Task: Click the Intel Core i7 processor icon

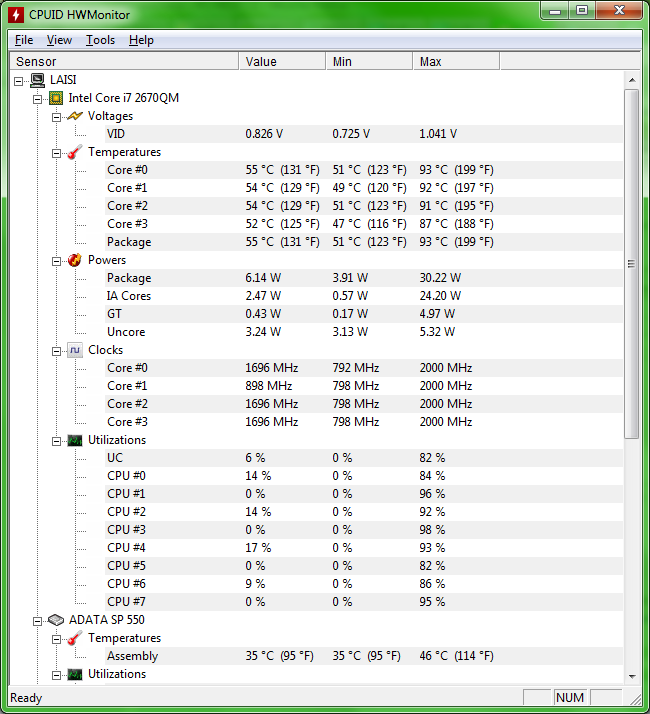Action: coord(56,98)
